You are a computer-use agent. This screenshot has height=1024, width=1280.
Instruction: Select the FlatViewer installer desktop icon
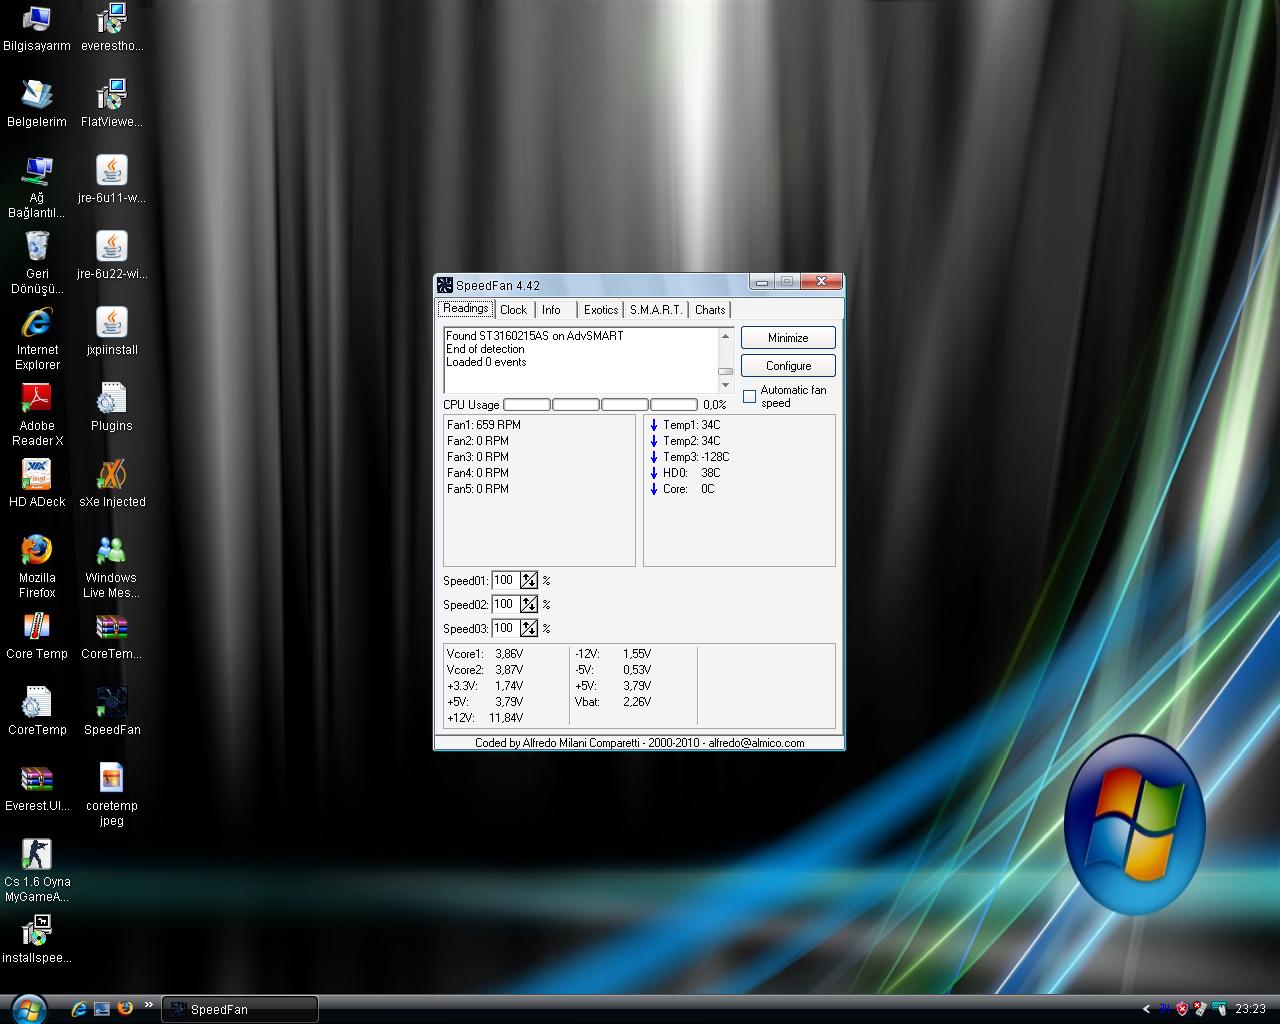[x=112, y=104]
